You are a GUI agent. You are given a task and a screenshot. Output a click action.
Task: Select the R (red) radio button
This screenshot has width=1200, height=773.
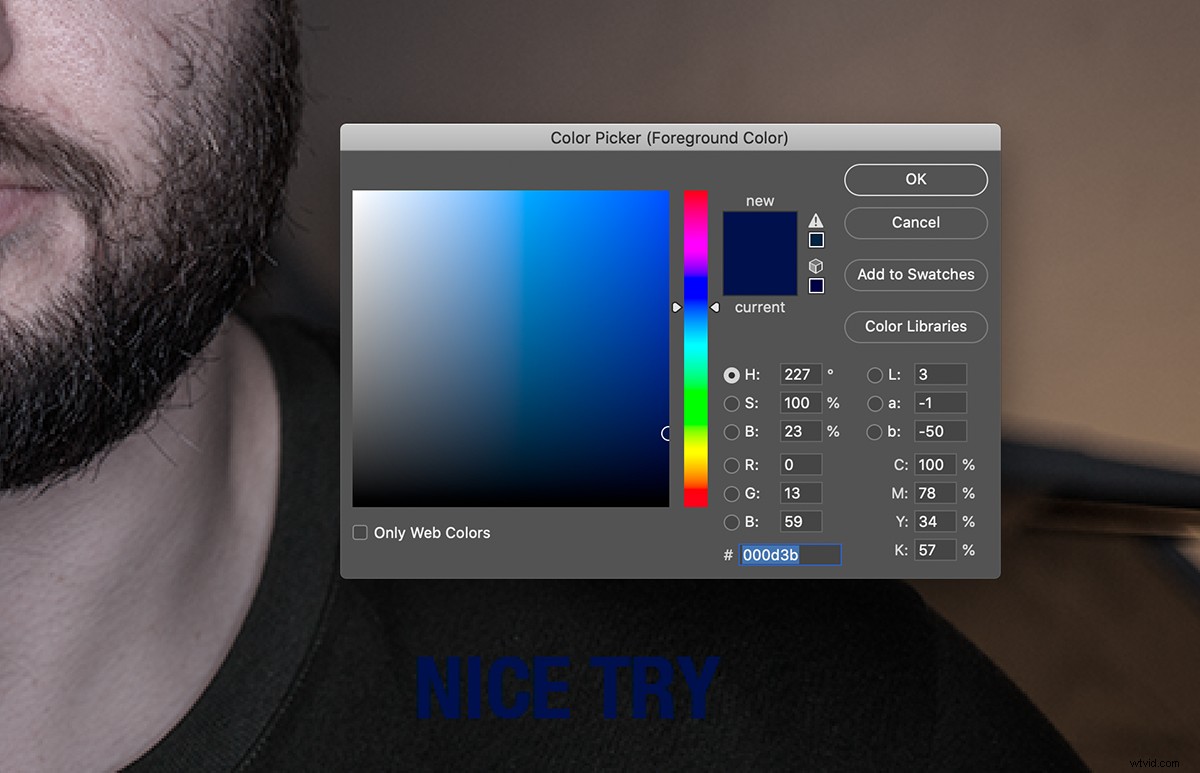point(731,464)
